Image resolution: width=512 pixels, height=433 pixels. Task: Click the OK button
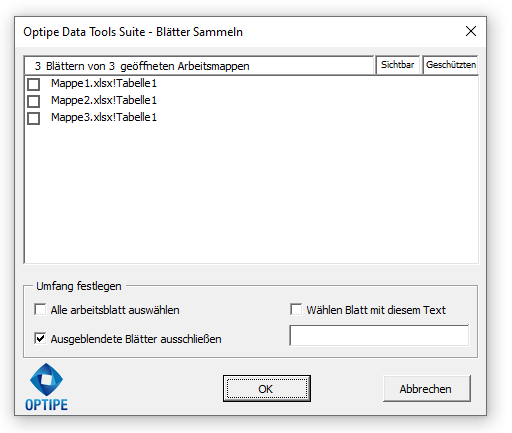coord(267,389)
